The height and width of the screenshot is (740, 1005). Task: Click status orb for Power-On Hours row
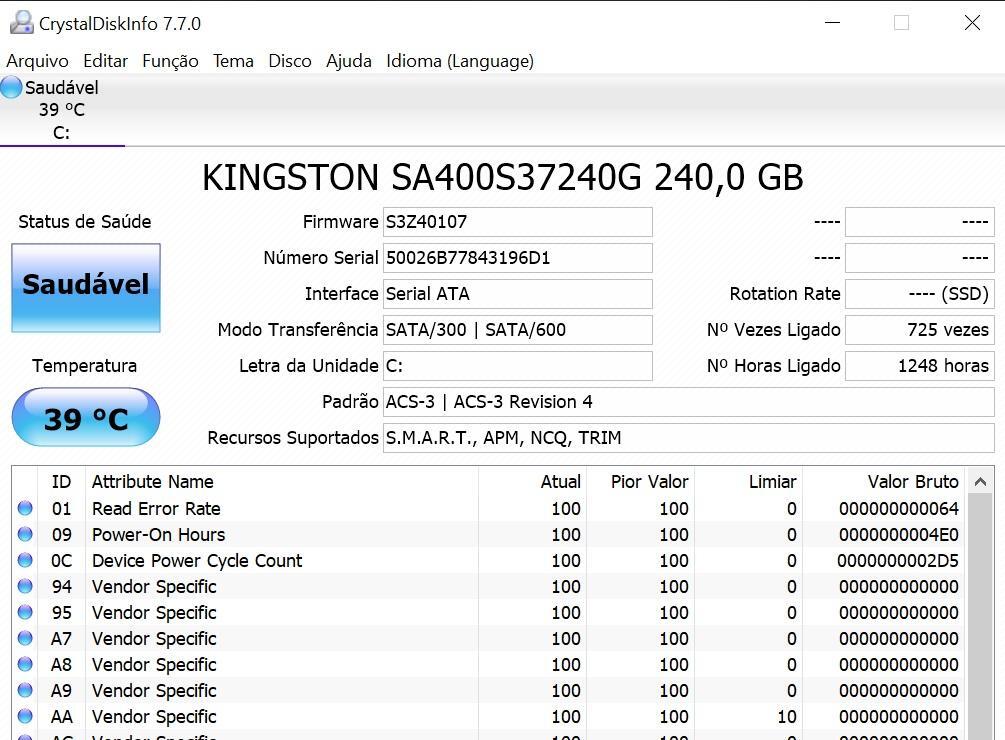click(25, 534)
